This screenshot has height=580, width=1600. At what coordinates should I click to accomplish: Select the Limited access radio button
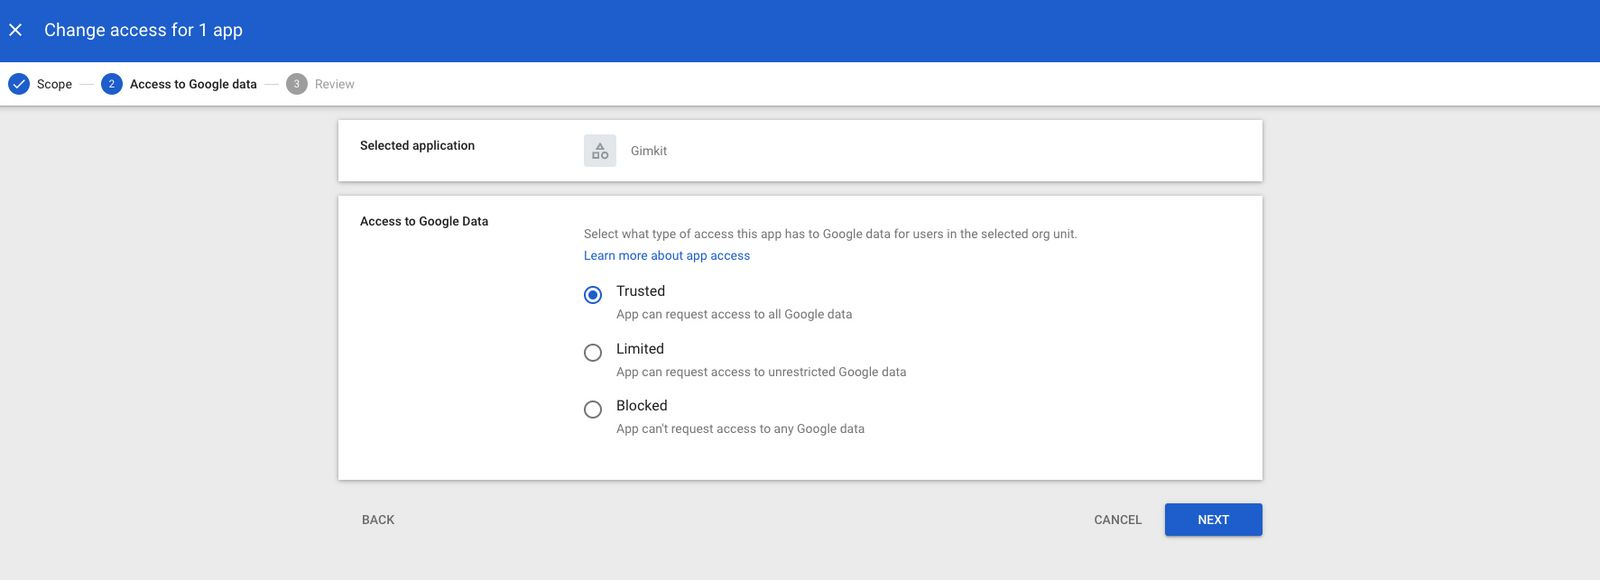[593, 353]
